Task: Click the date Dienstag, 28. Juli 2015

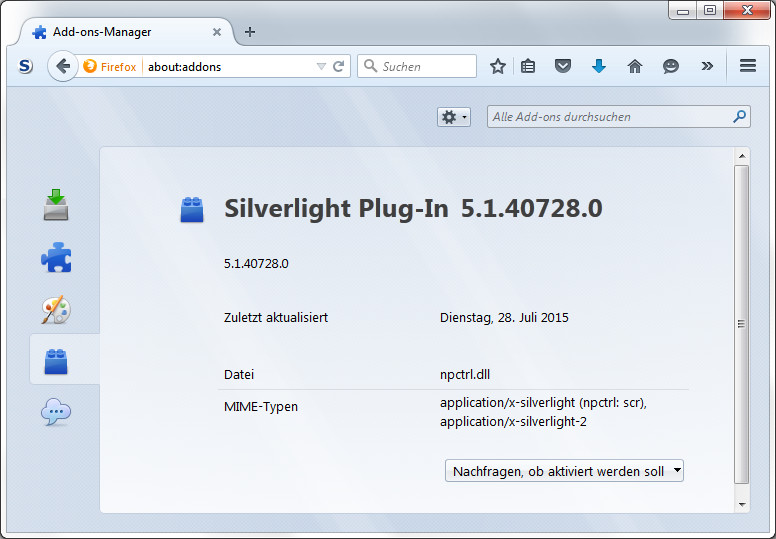Action: tap(504, 317)
